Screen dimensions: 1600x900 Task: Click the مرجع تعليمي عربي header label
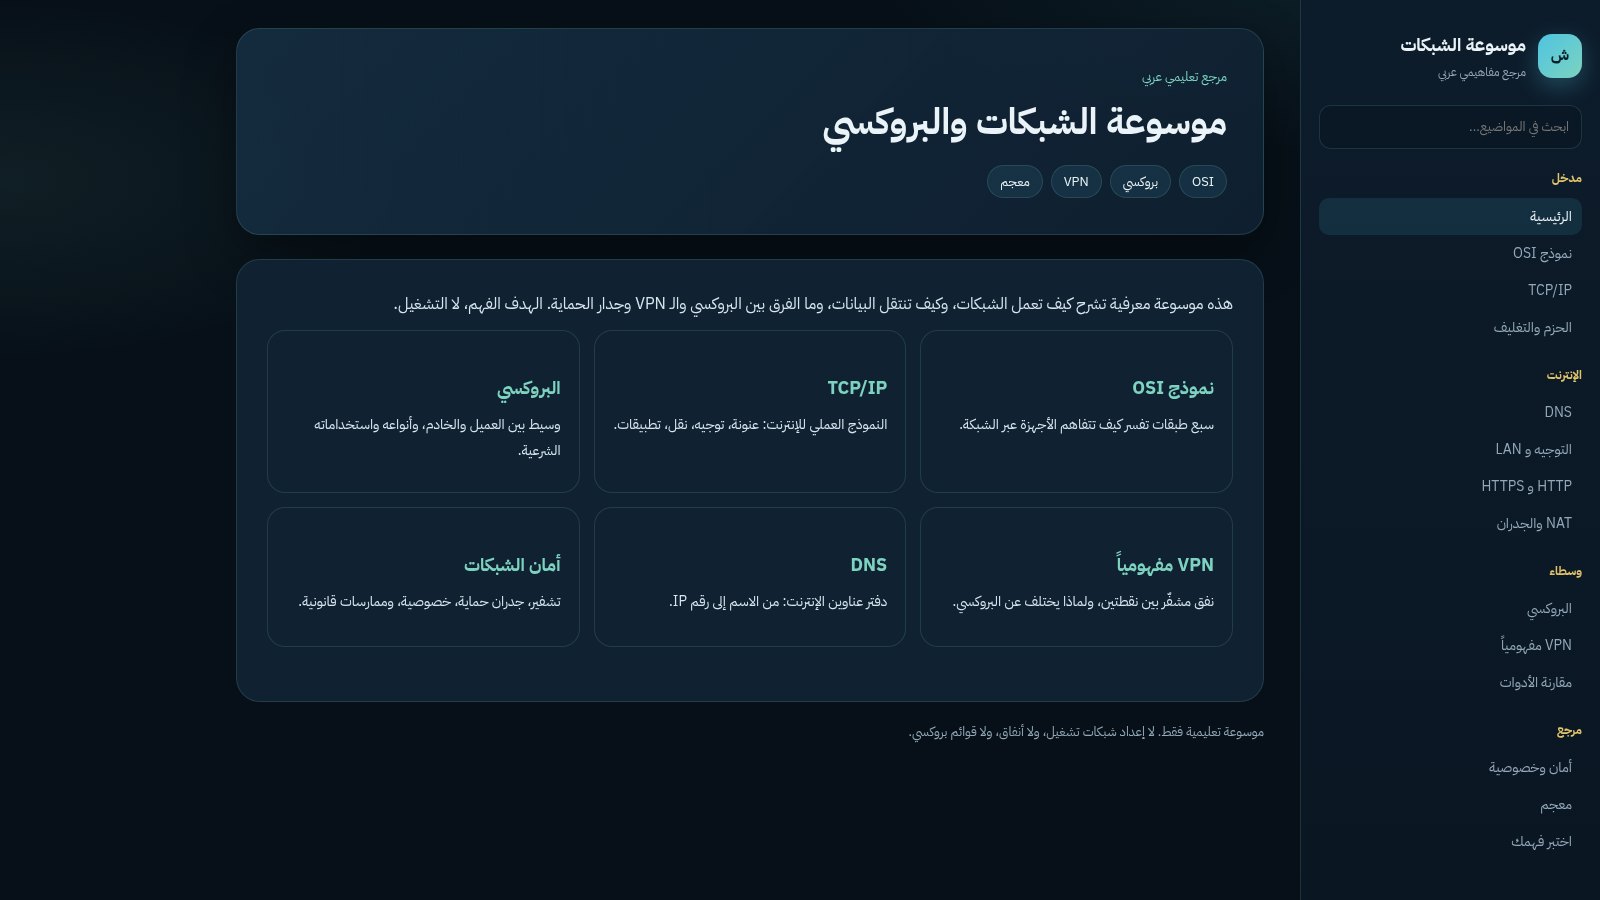pos(1184,78)
